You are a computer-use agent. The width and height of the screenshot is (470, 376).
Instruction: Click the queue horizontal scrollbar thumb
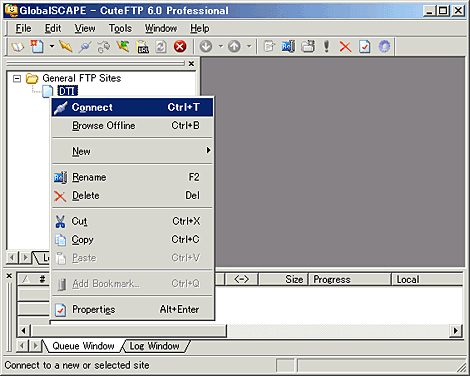click(129, 331)
